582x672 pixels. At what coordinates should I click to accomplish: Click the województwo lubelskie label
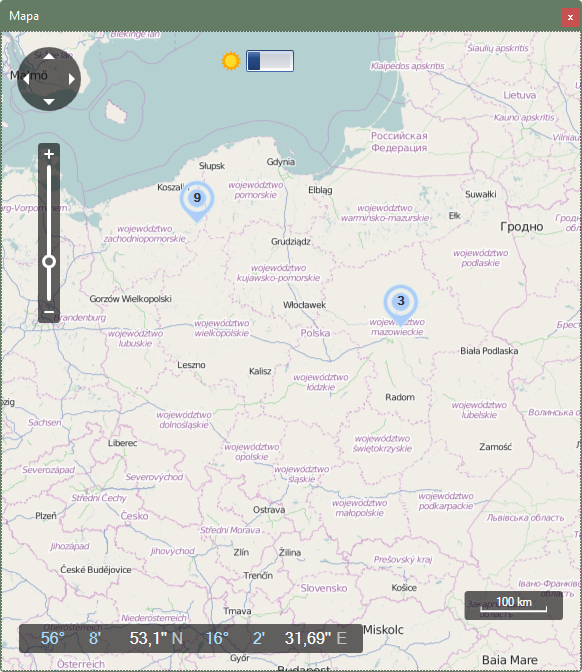coord(479,410)
